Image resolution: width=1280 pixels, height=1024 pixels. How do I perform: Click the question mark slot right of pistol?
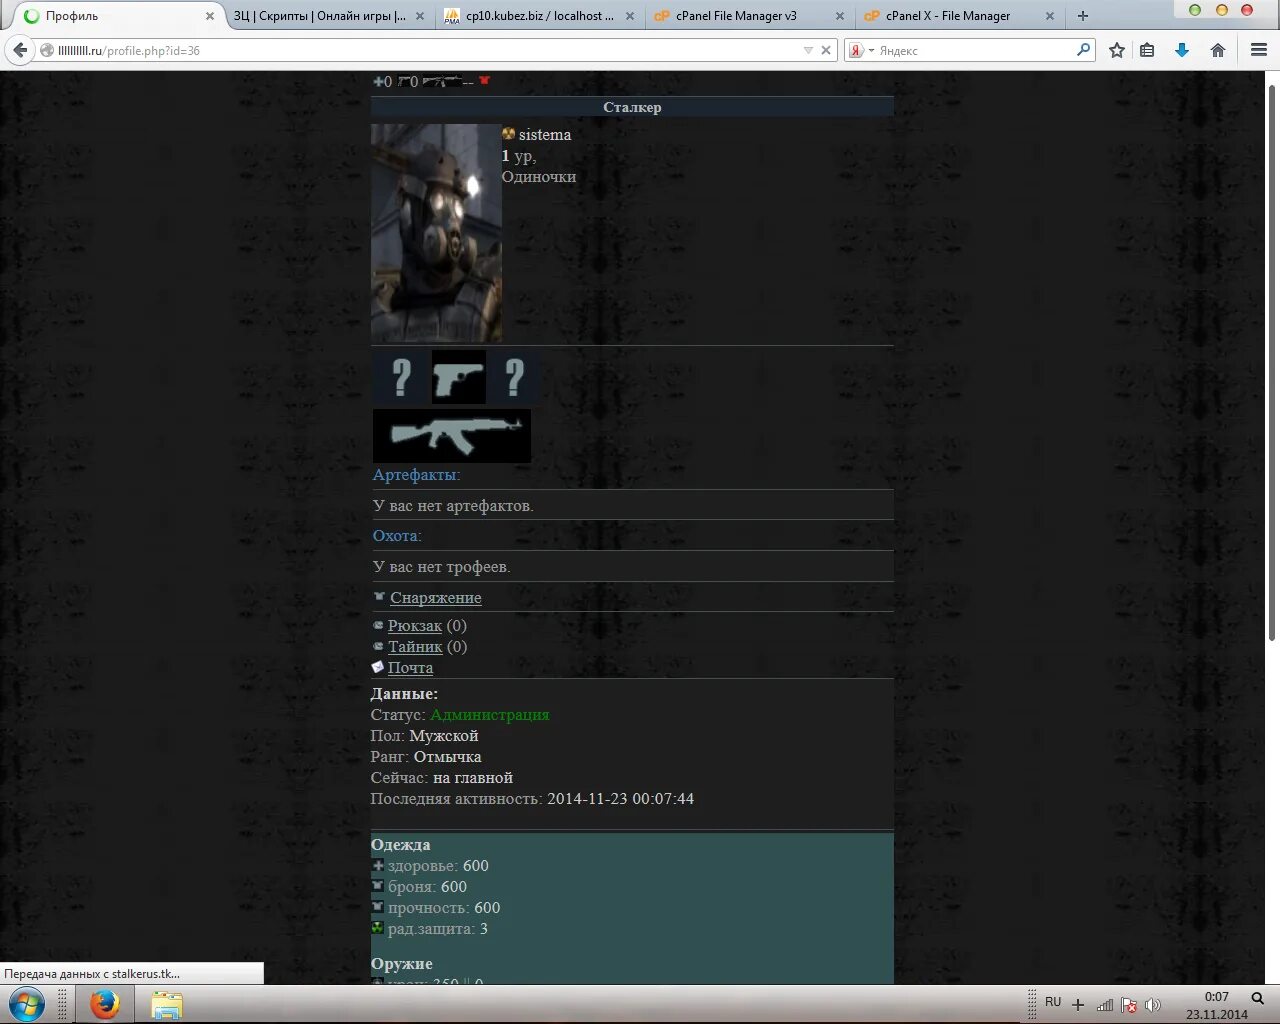(514, 377)
